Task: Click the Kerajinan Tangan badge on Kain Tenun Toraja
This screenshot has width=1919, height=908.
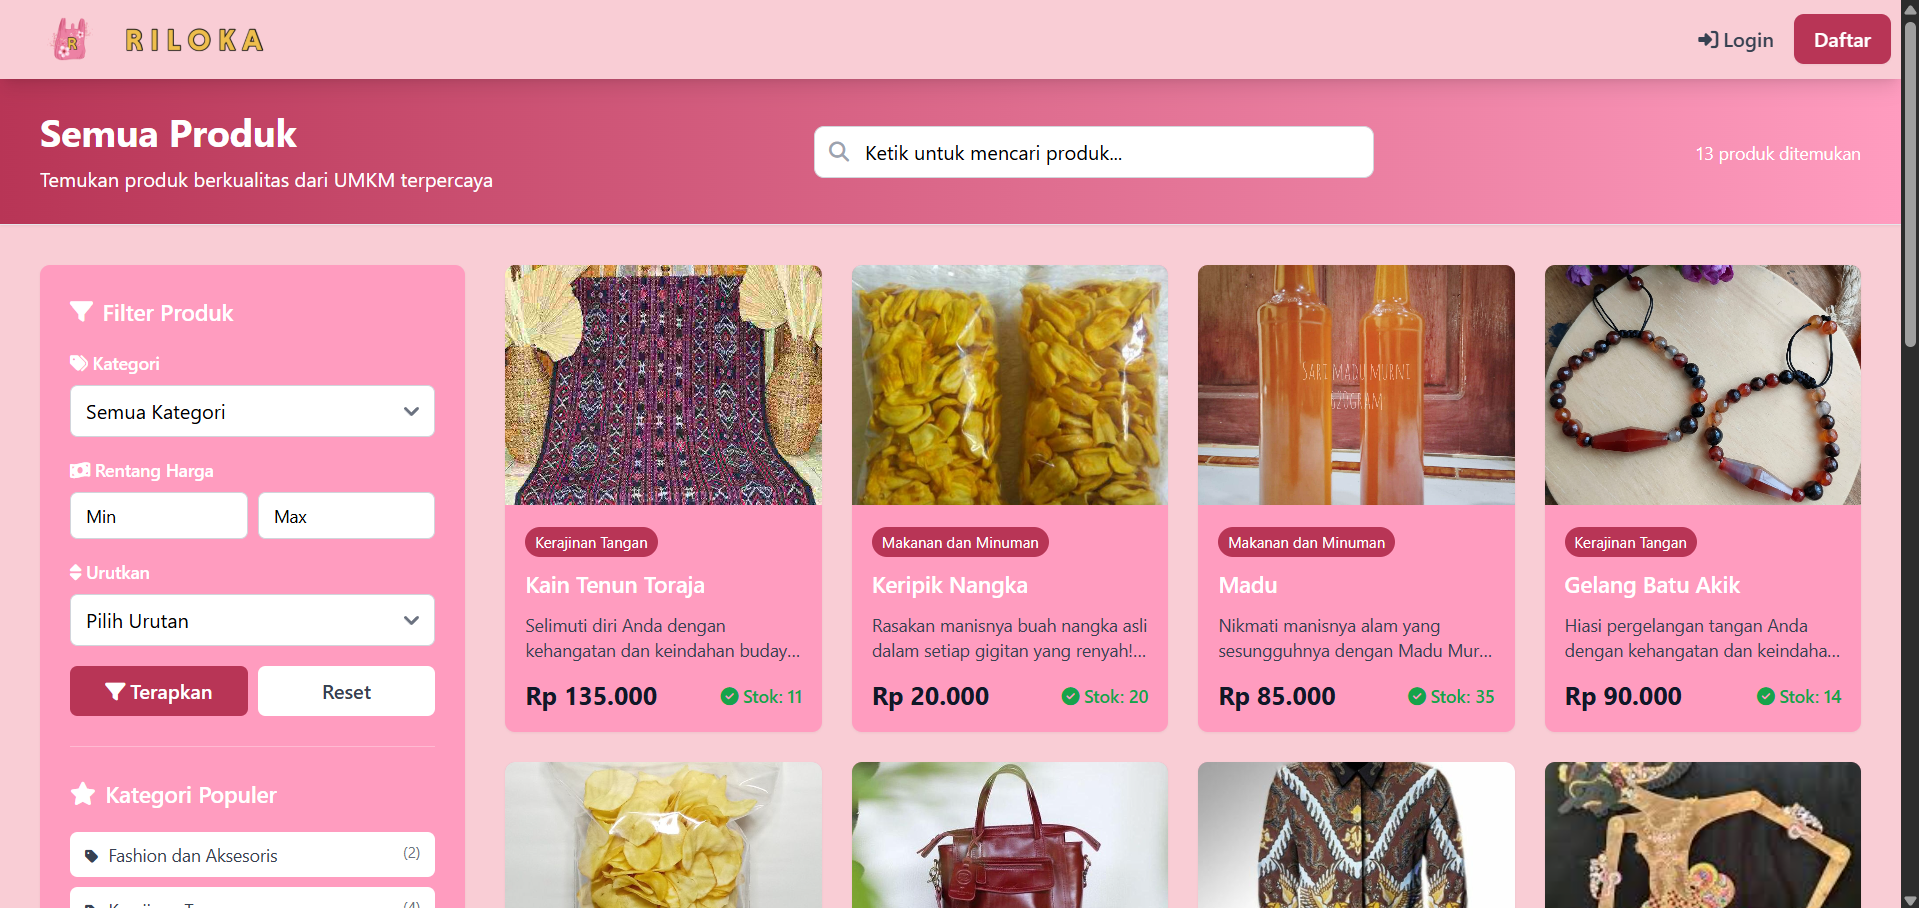Action: click(591, 542)
